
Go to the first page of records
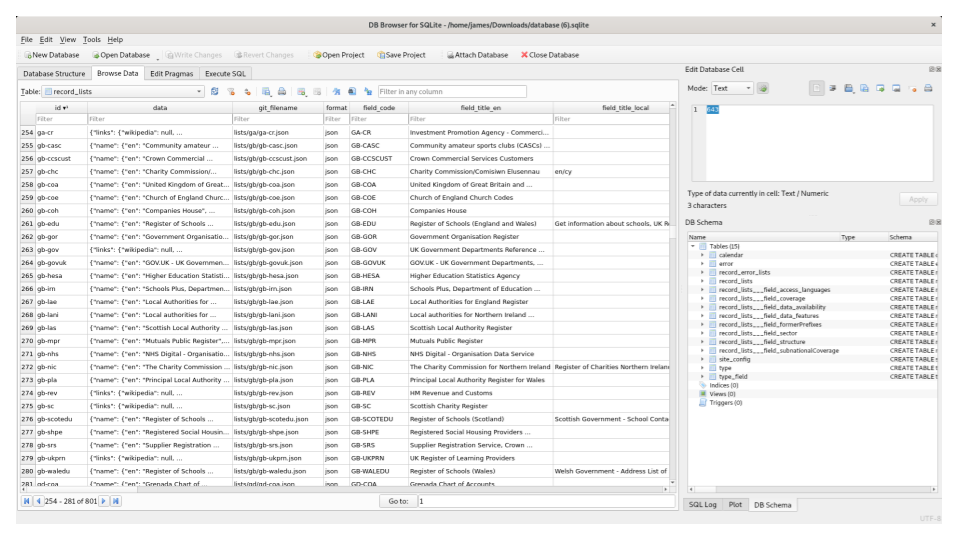(26, 501)
